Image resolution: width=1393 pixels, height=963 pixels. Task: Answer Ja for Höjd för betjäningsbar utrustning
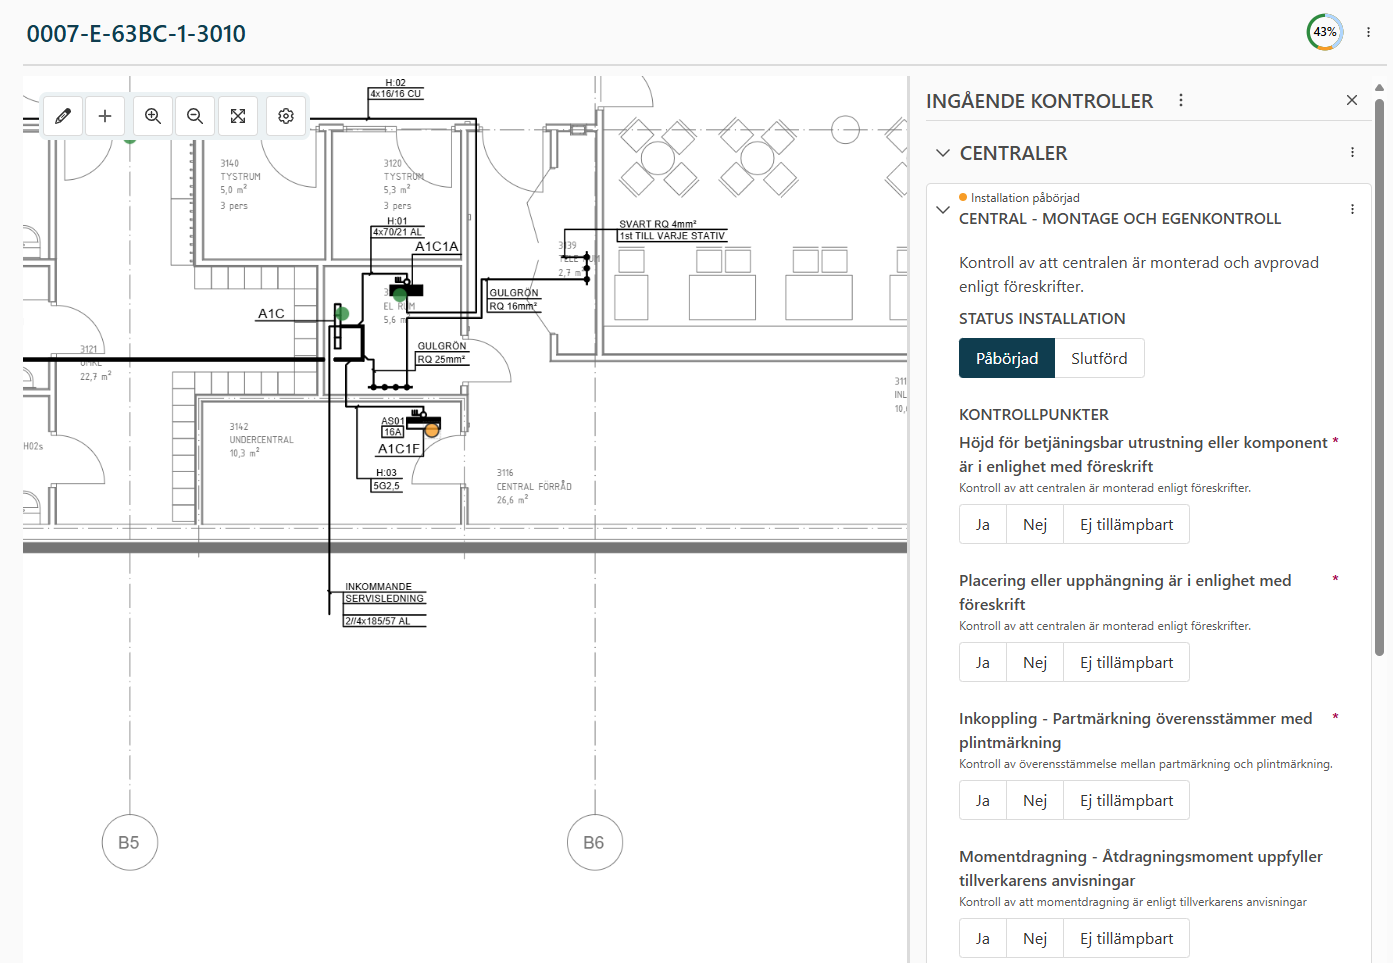tap(983, 524)
